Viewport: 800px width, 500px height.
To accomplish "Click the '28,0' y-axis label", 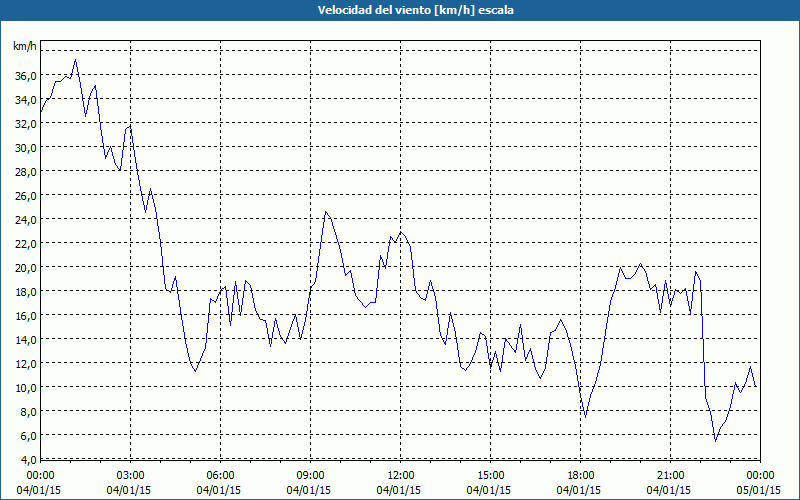I will point(27,171).
